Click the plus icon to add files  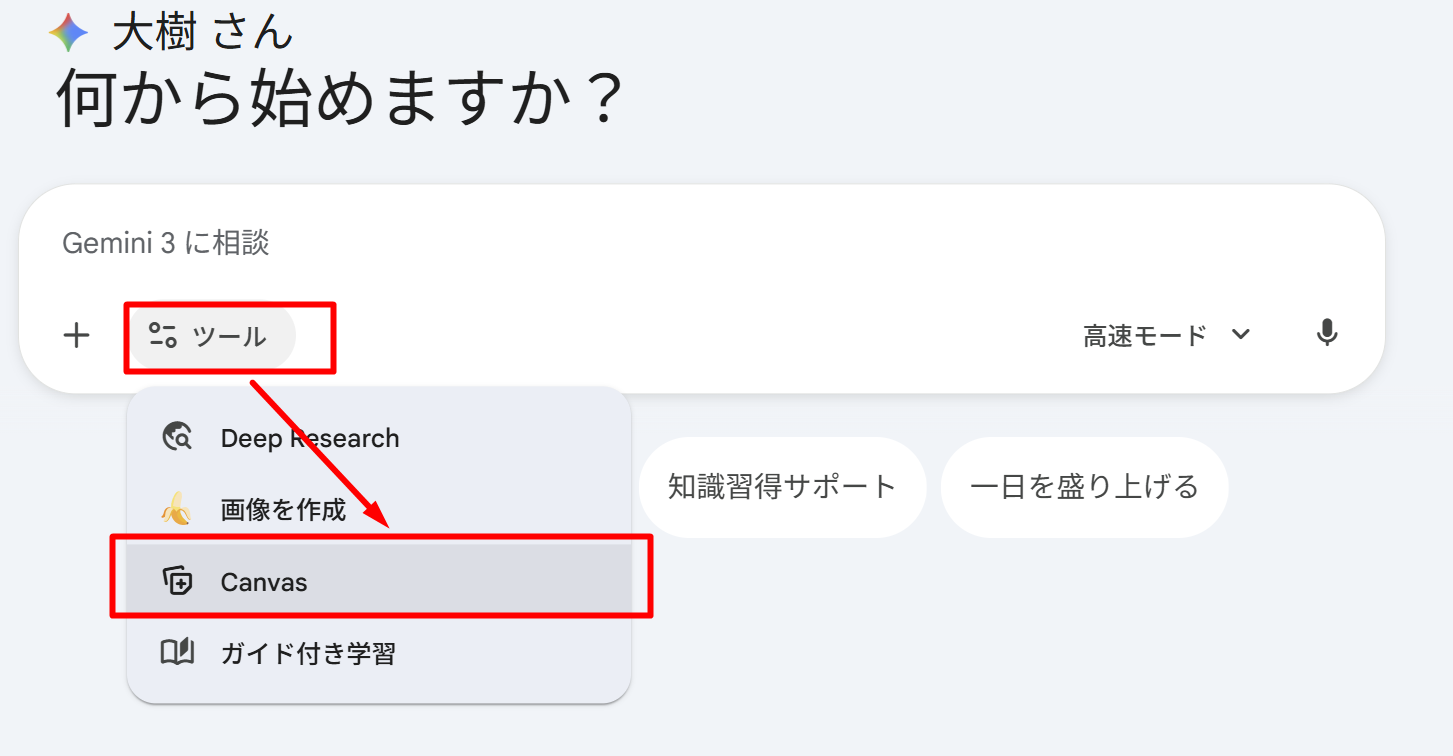pyautogui.click(x=76, y=336)
